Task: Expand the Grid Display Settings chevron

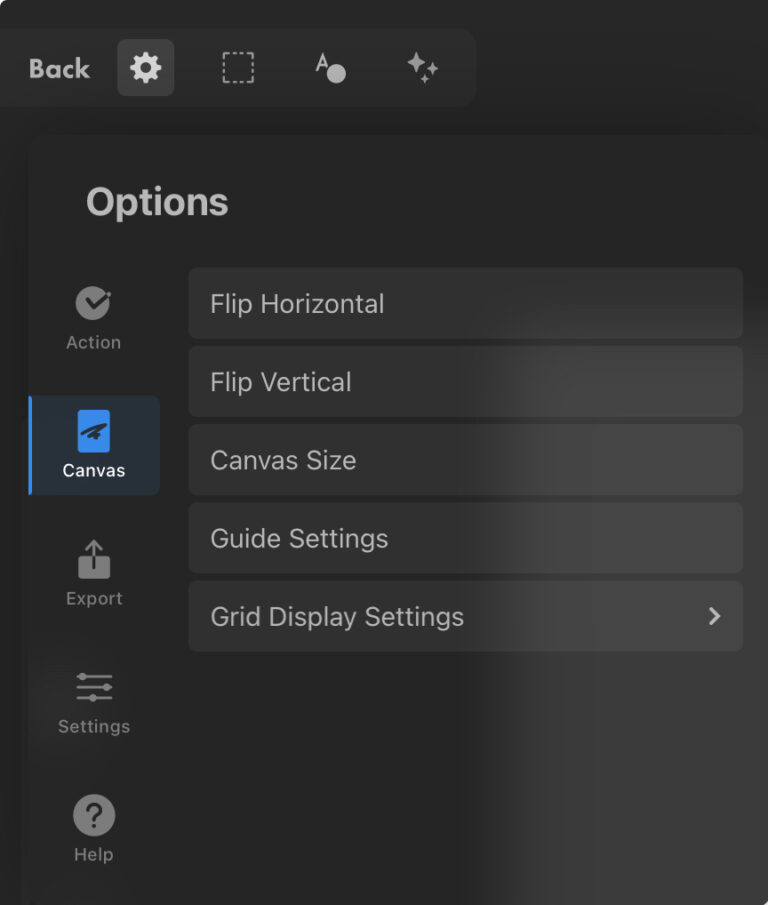Action: coord(715,617)
